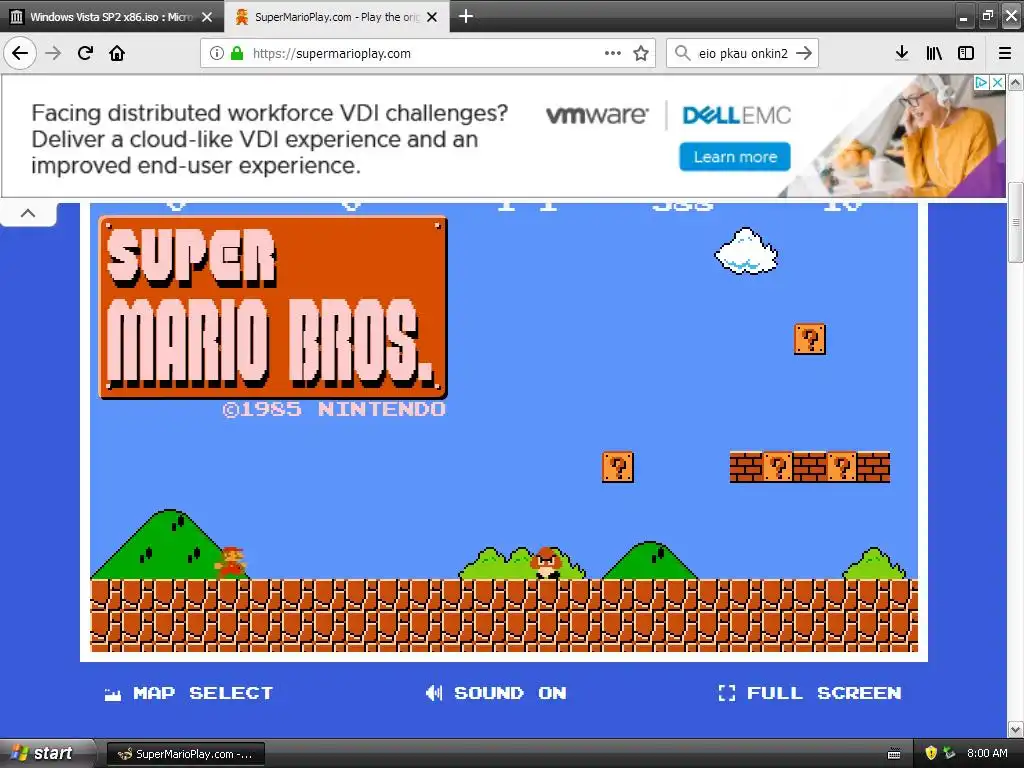
Task: Click the AdChoices triangle icon
Action: [x=981, y=82]
